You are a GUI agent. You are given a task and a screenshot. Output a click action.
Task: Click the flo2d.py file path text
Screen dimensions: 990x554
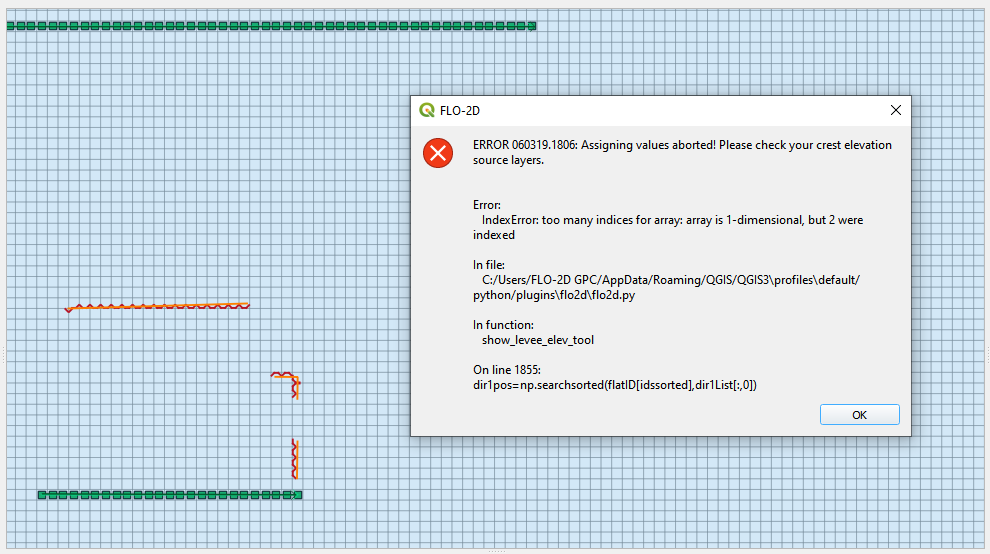[x=666, y=287]
